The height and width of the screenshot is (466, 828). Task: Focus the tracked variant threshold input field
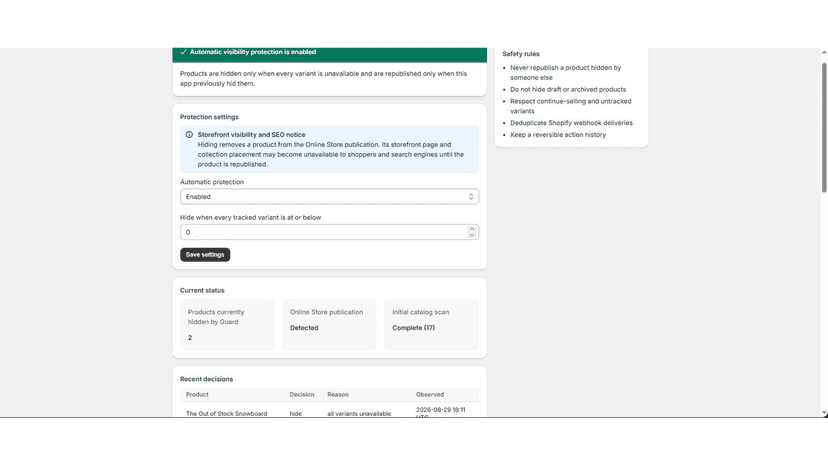pyautogui.click(x=329, y=232)
